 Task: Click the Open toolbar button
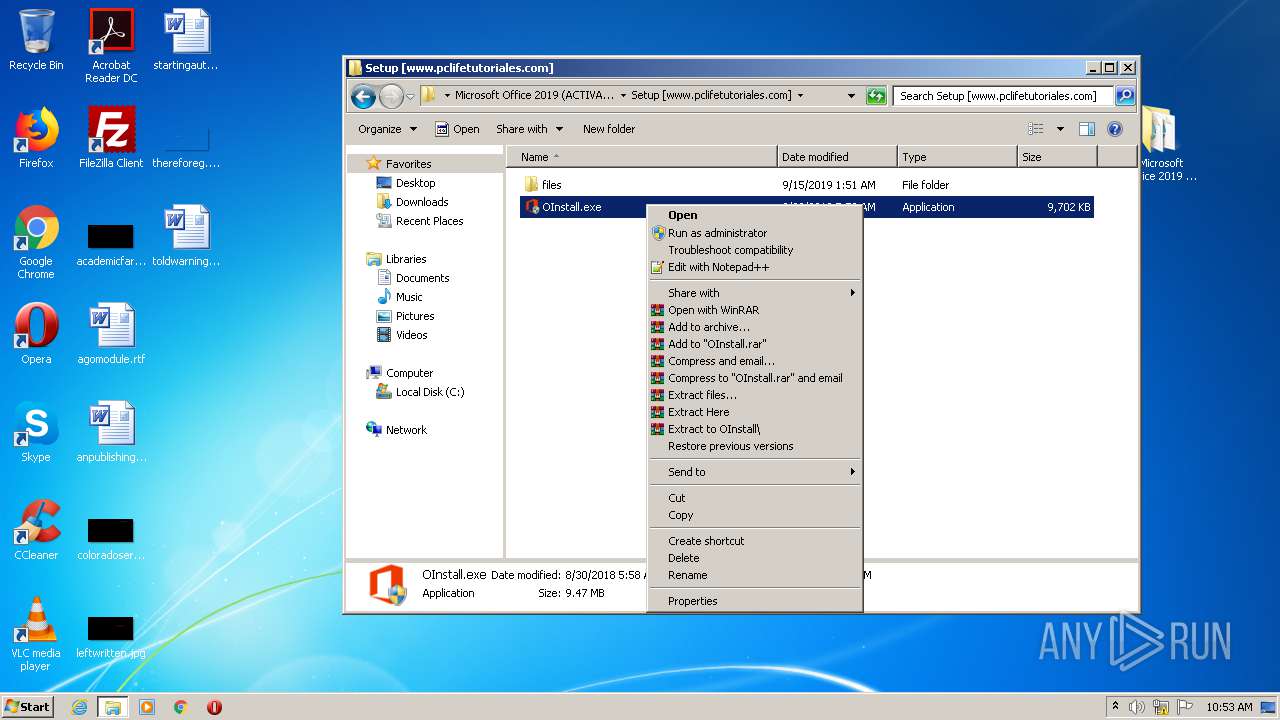pos(457,129)
